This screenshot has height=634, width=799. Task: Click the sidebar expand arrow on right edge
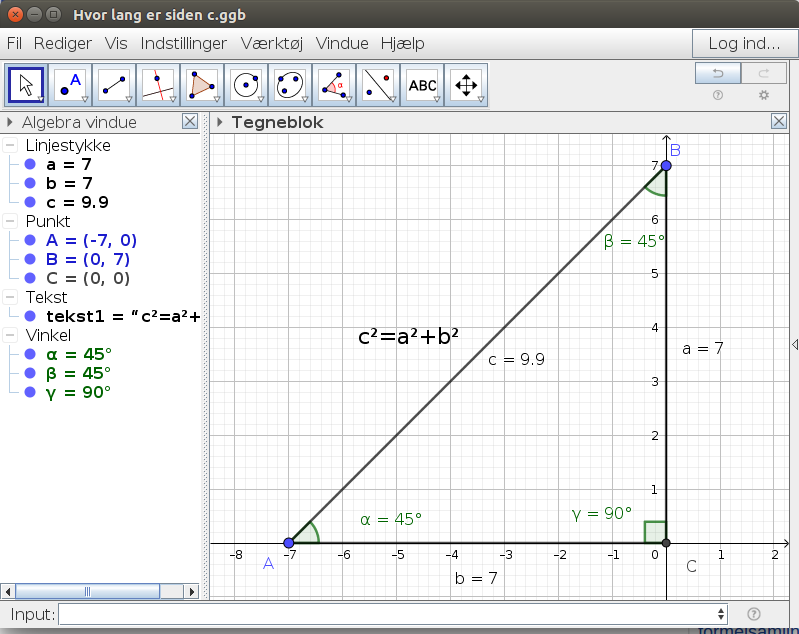pyautogui.click(x=795, y=345)
